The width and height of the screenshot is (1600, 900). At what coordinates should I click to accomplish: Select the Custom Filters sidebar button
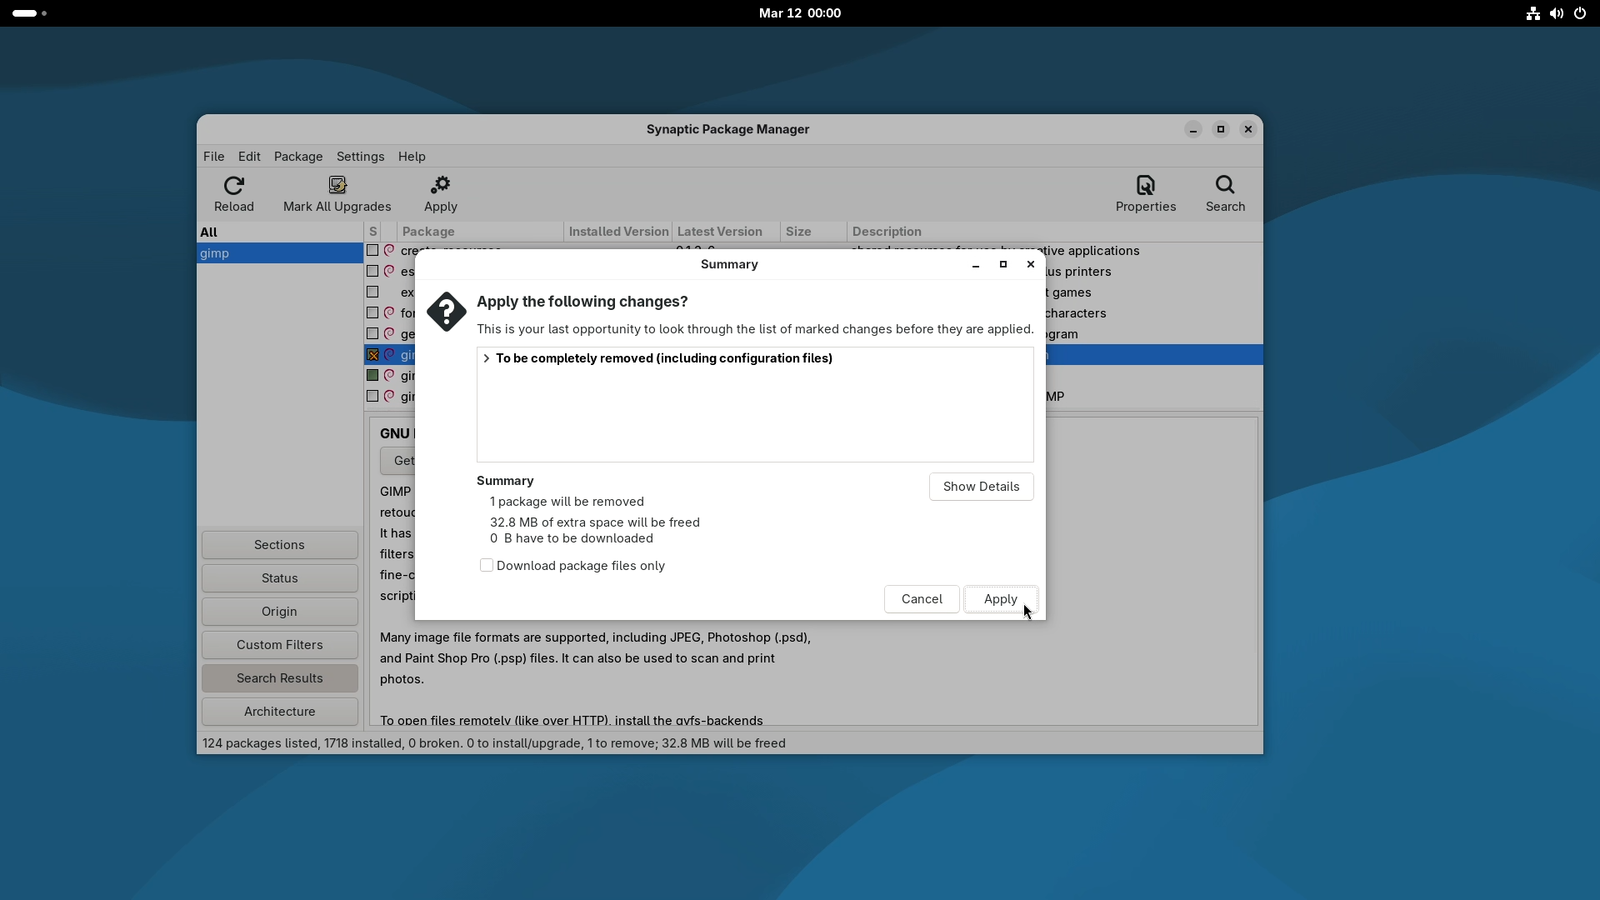(x=279, y=644)
